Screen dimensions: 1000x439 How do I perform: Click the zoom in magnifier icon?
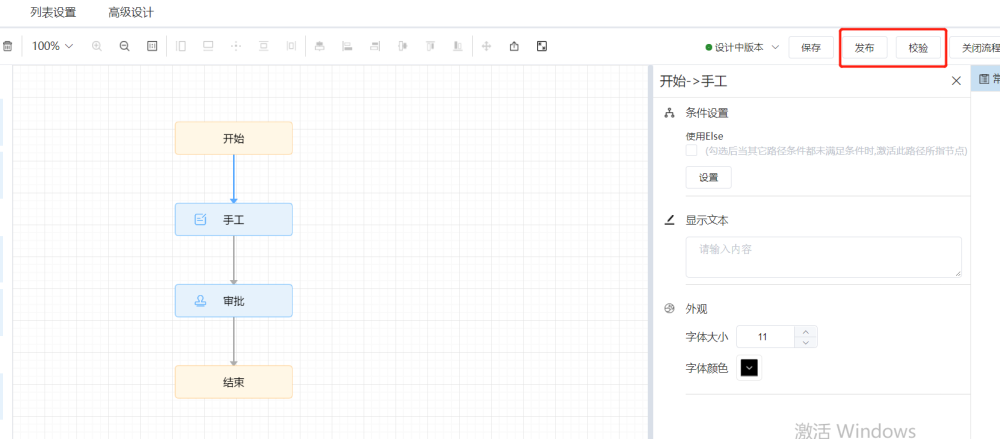tap(97, 46)
